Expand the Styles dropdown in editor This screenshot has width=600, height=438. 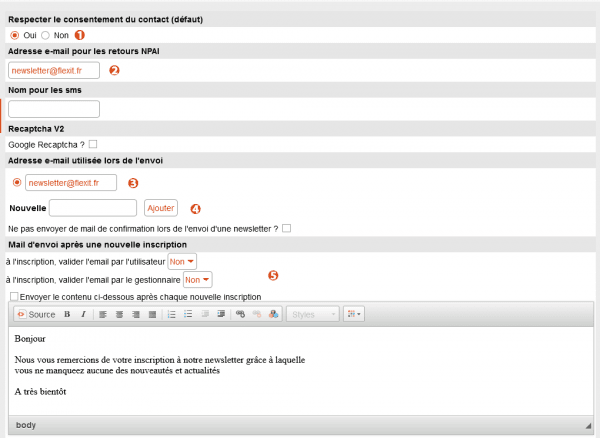coord(313,314)
